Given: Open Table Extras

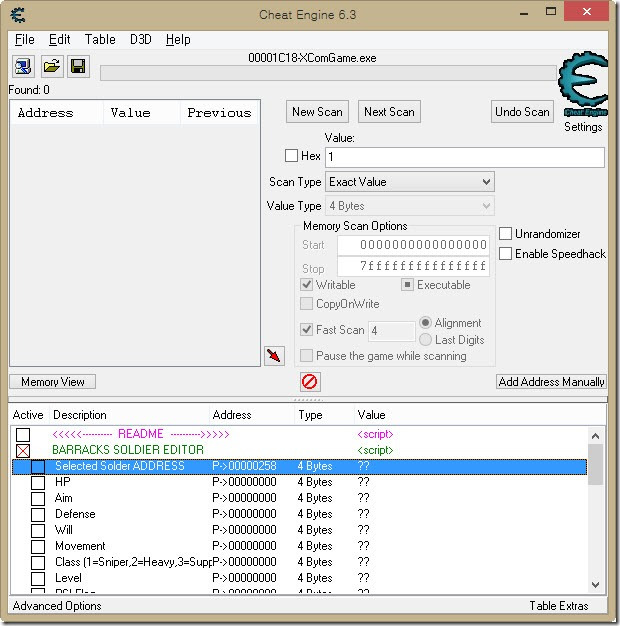Looking at the screenshot, I should click(x=559, y=606).
